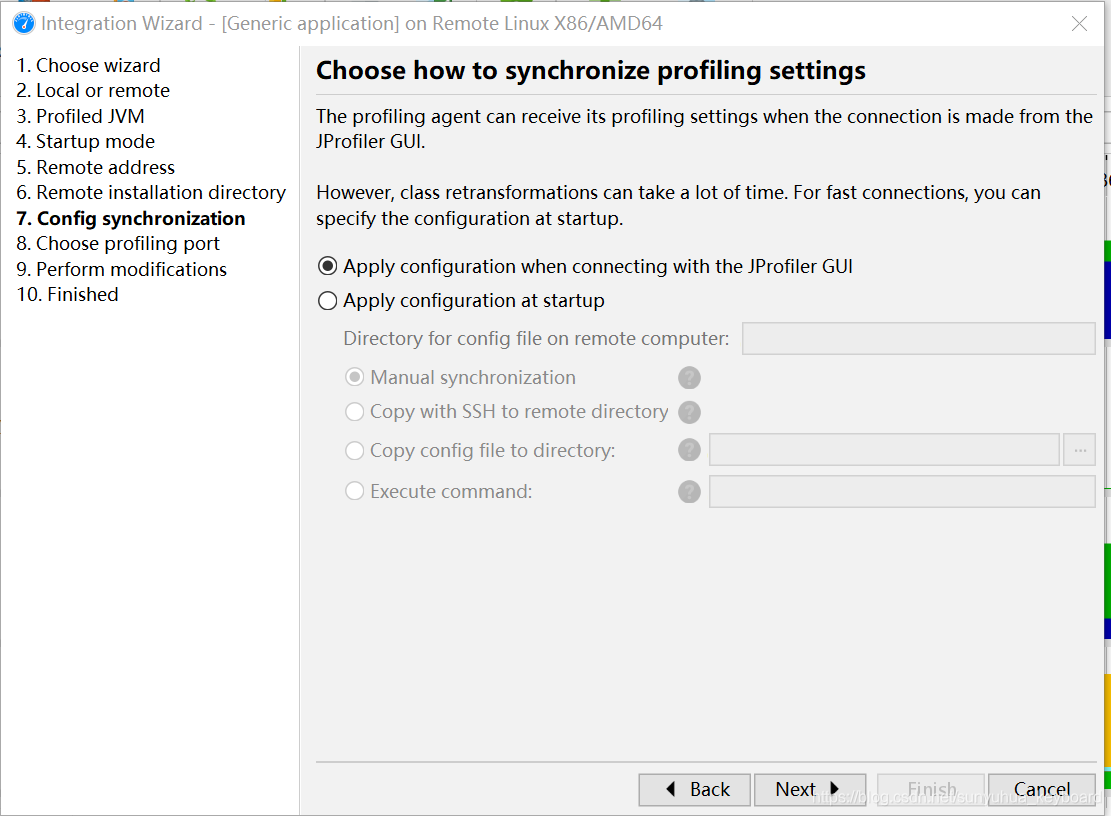Image resolution: width=1111 pixels, height=816 pixels.
Task: Cancel the integration wizard
Action: 1041,789
